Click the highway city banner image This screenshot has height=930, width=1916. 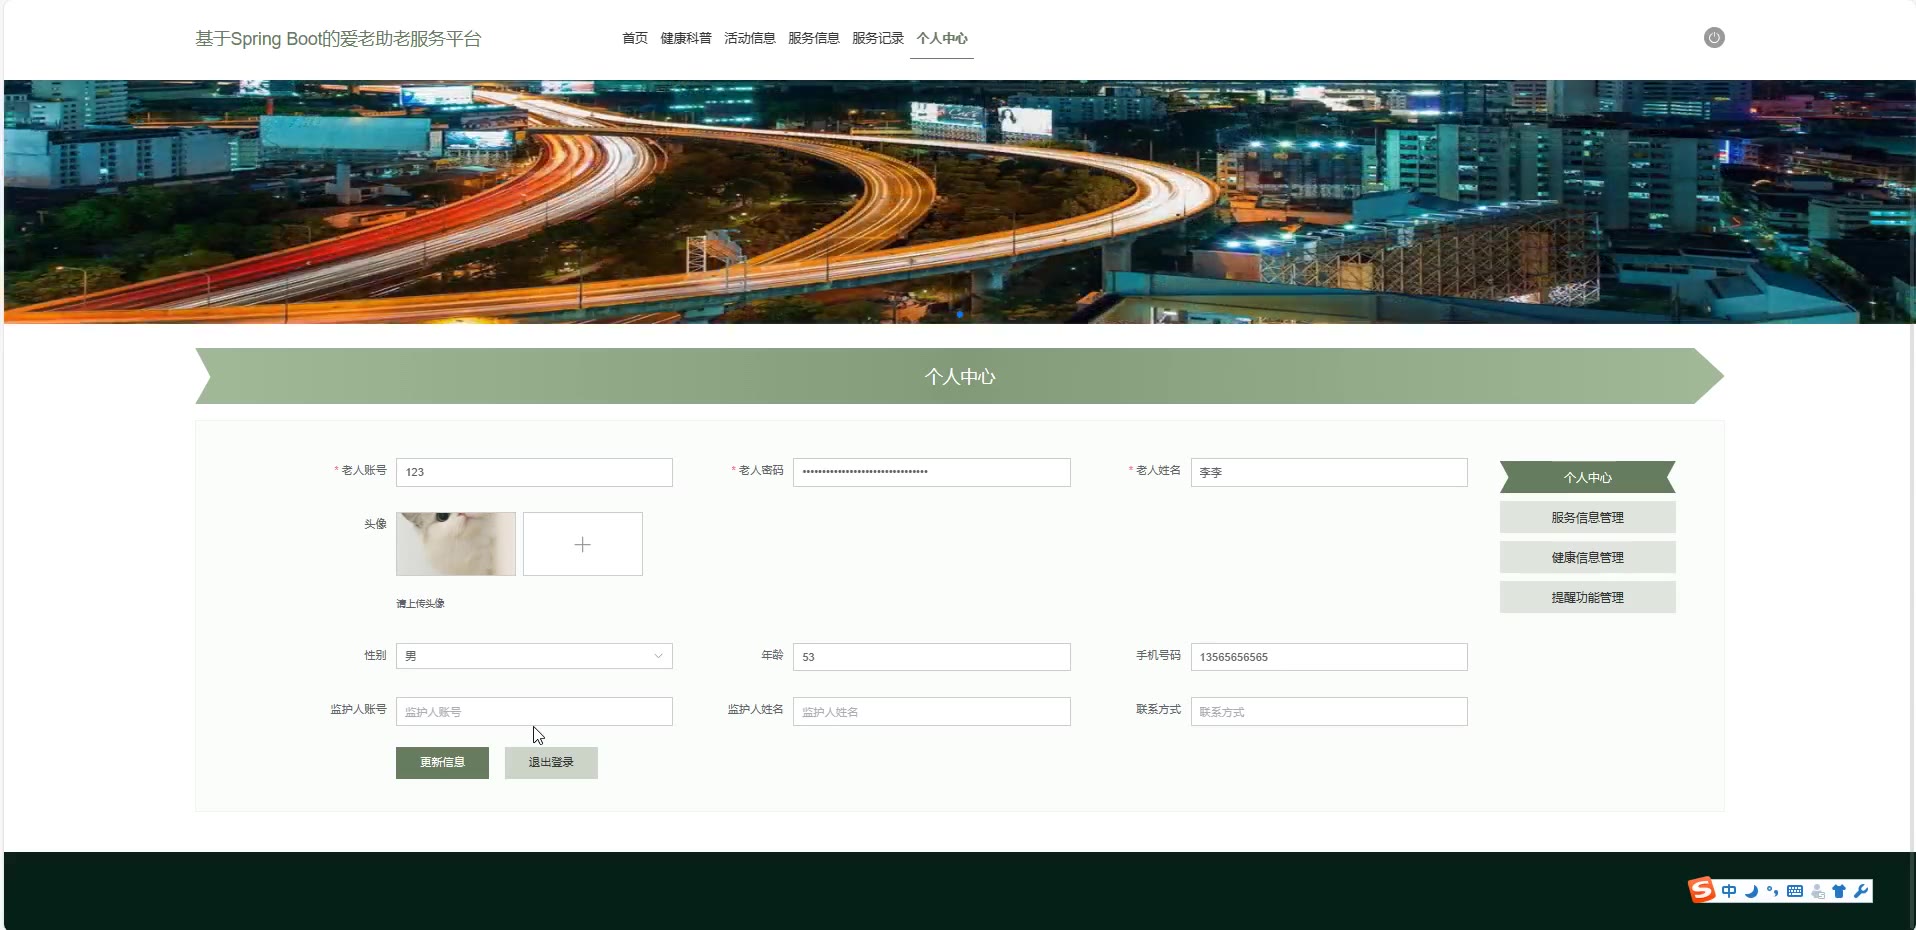(958, 202)
